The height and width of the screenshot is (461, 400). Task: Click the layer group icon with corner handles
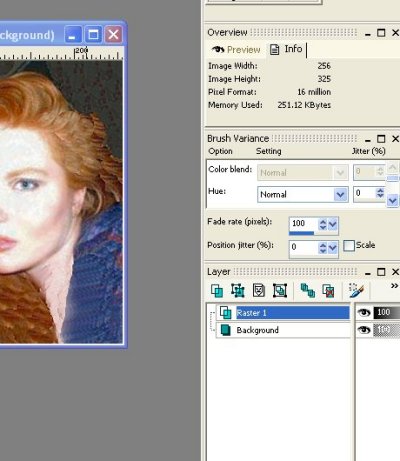280,291
